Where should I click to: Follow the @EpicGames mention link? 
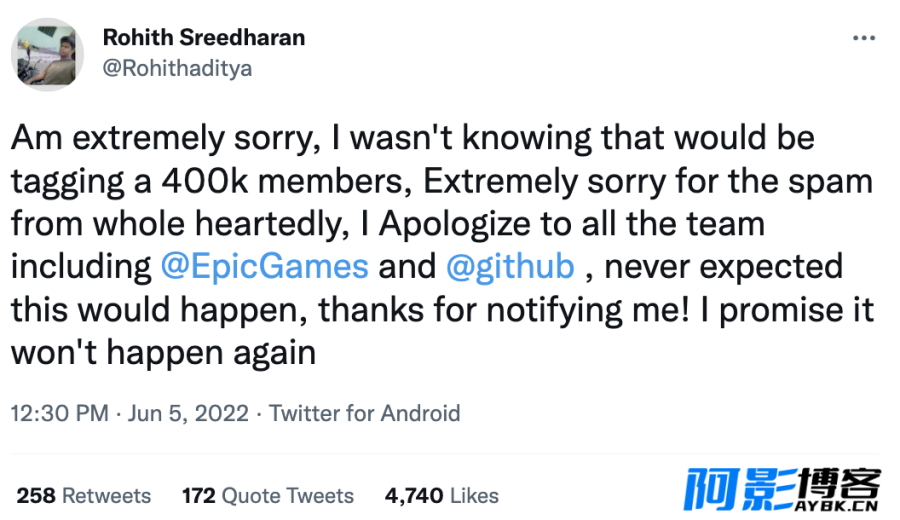pos(265,266)
